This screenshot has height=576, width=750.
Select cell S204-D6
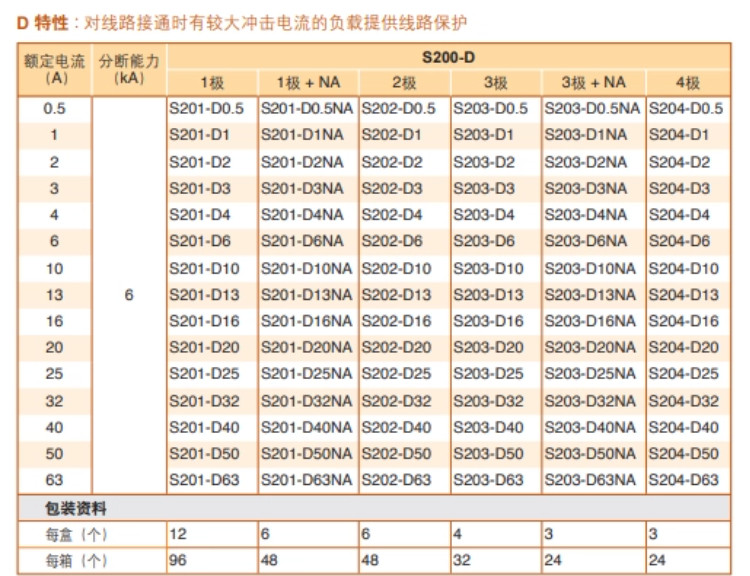tap(679, 241)
